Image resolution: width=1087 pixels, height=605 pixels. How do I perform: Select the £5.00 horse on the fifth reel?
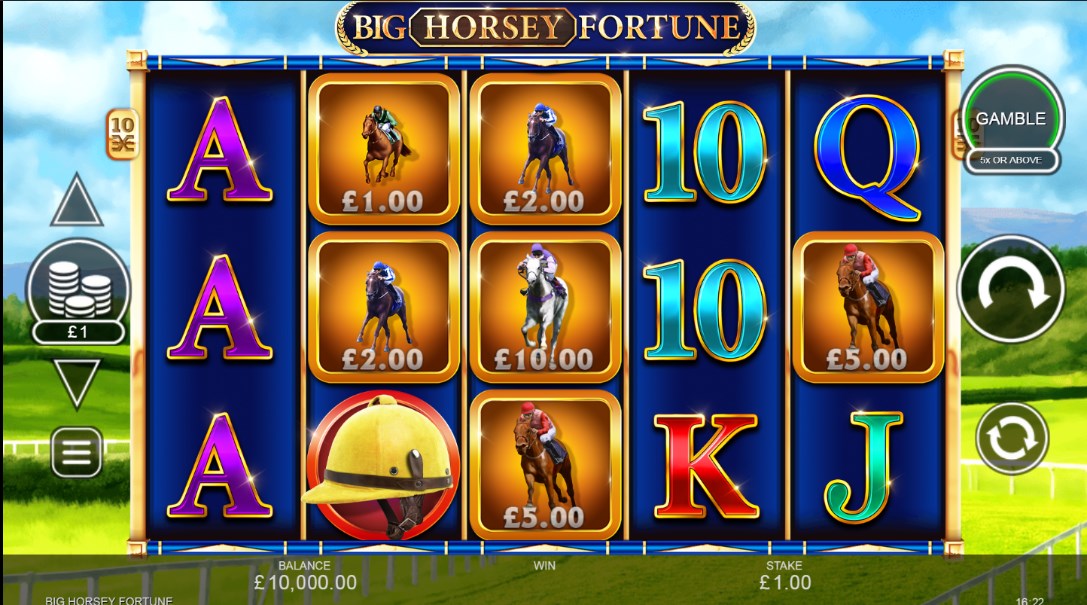(867, 307)
